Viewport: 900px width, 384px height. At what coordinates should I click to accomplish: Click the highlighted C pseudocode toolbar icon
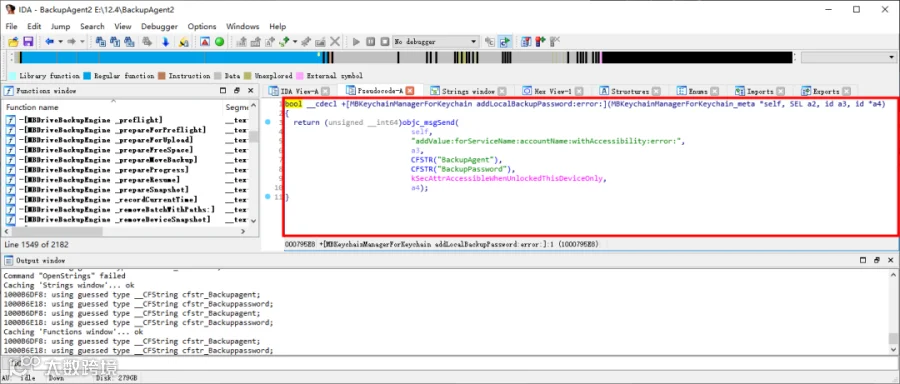pyautogui.click(x=505, y=42)
